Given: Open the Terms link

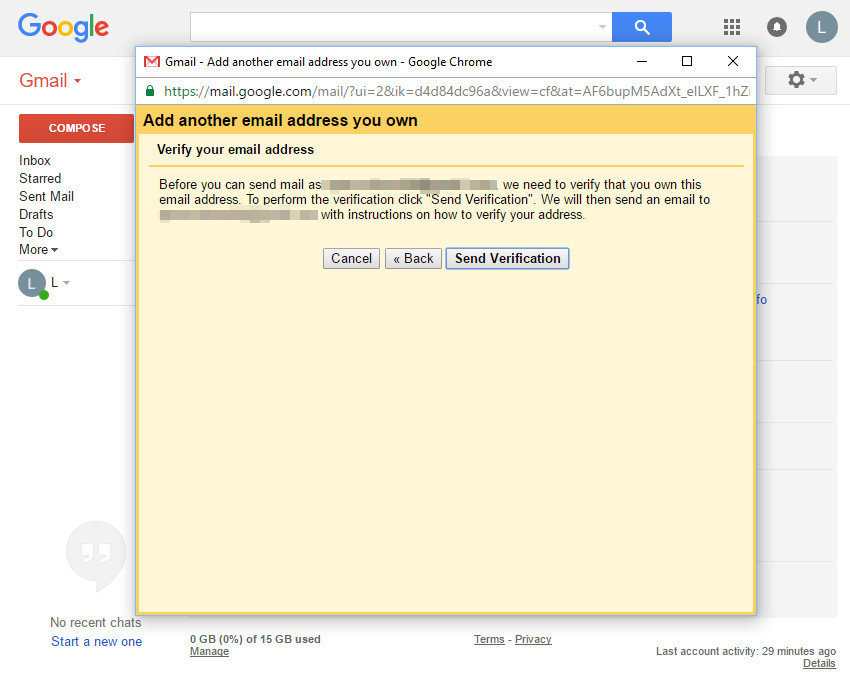Looking at the screenshot, I should (x=489, y=639).
